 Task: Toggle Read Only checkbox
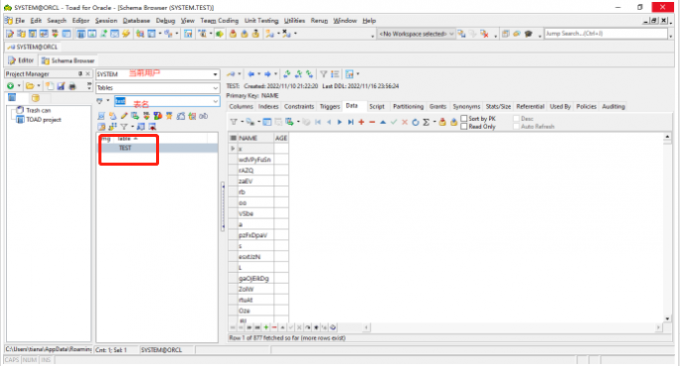click(464, 127)
